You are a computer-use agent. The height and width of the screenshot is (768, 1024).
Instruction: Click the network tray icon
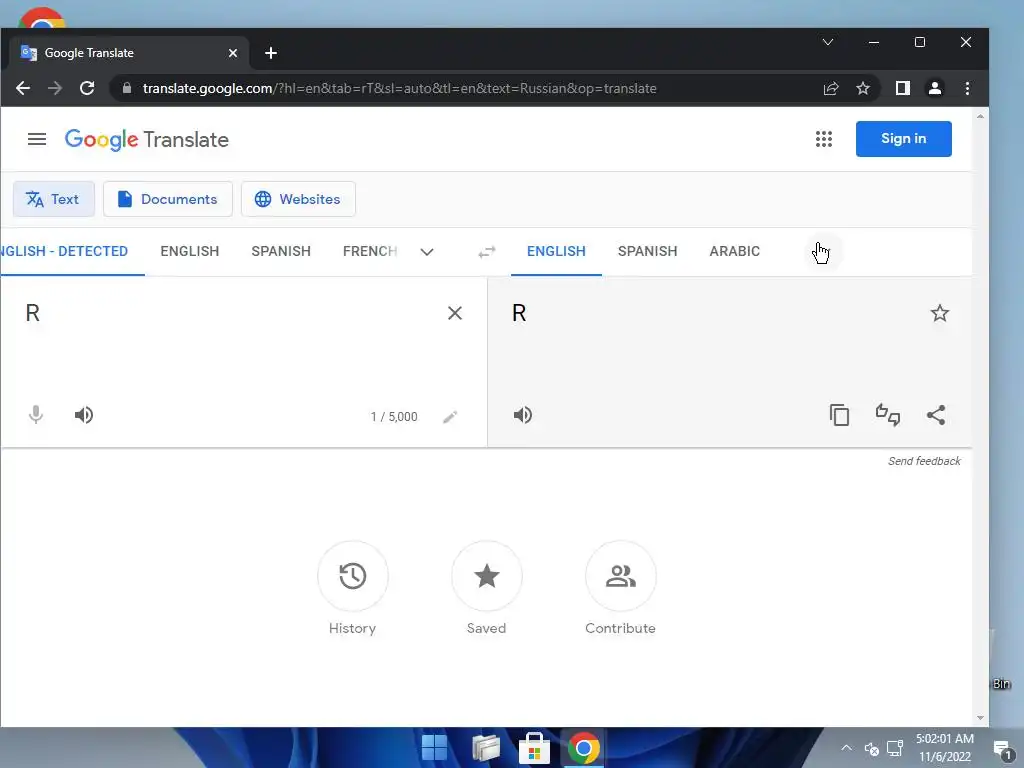(x=895, y=748)
